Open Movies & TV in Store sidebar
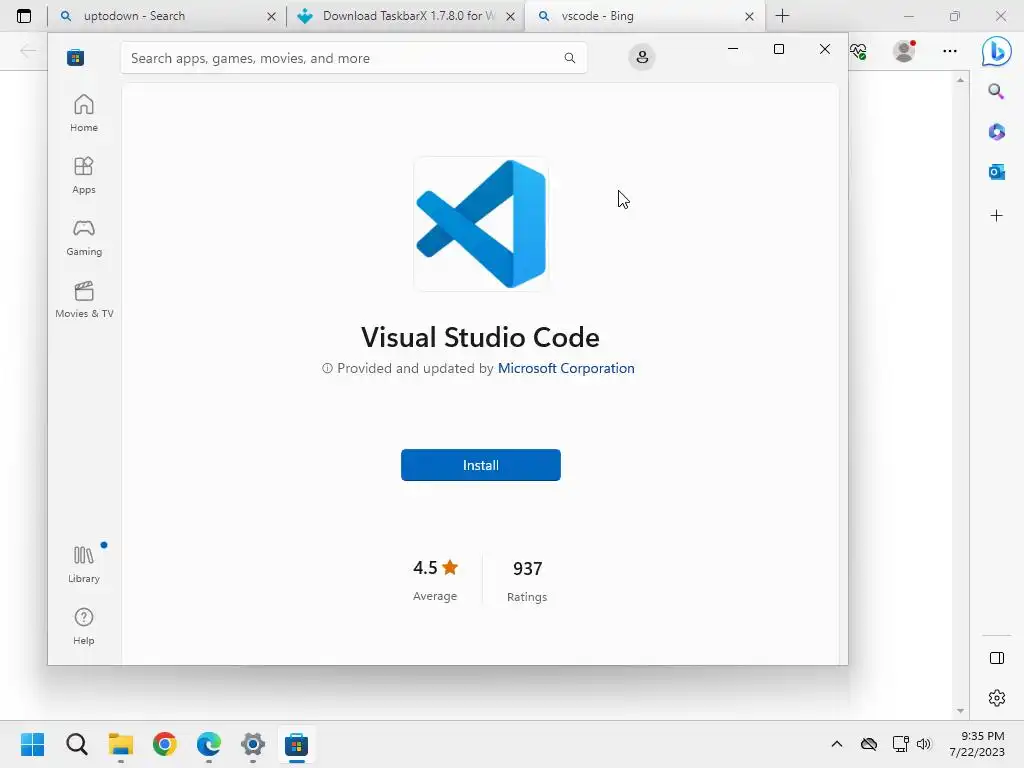Viewport: 1024px width, 768px height. point(84,299)
